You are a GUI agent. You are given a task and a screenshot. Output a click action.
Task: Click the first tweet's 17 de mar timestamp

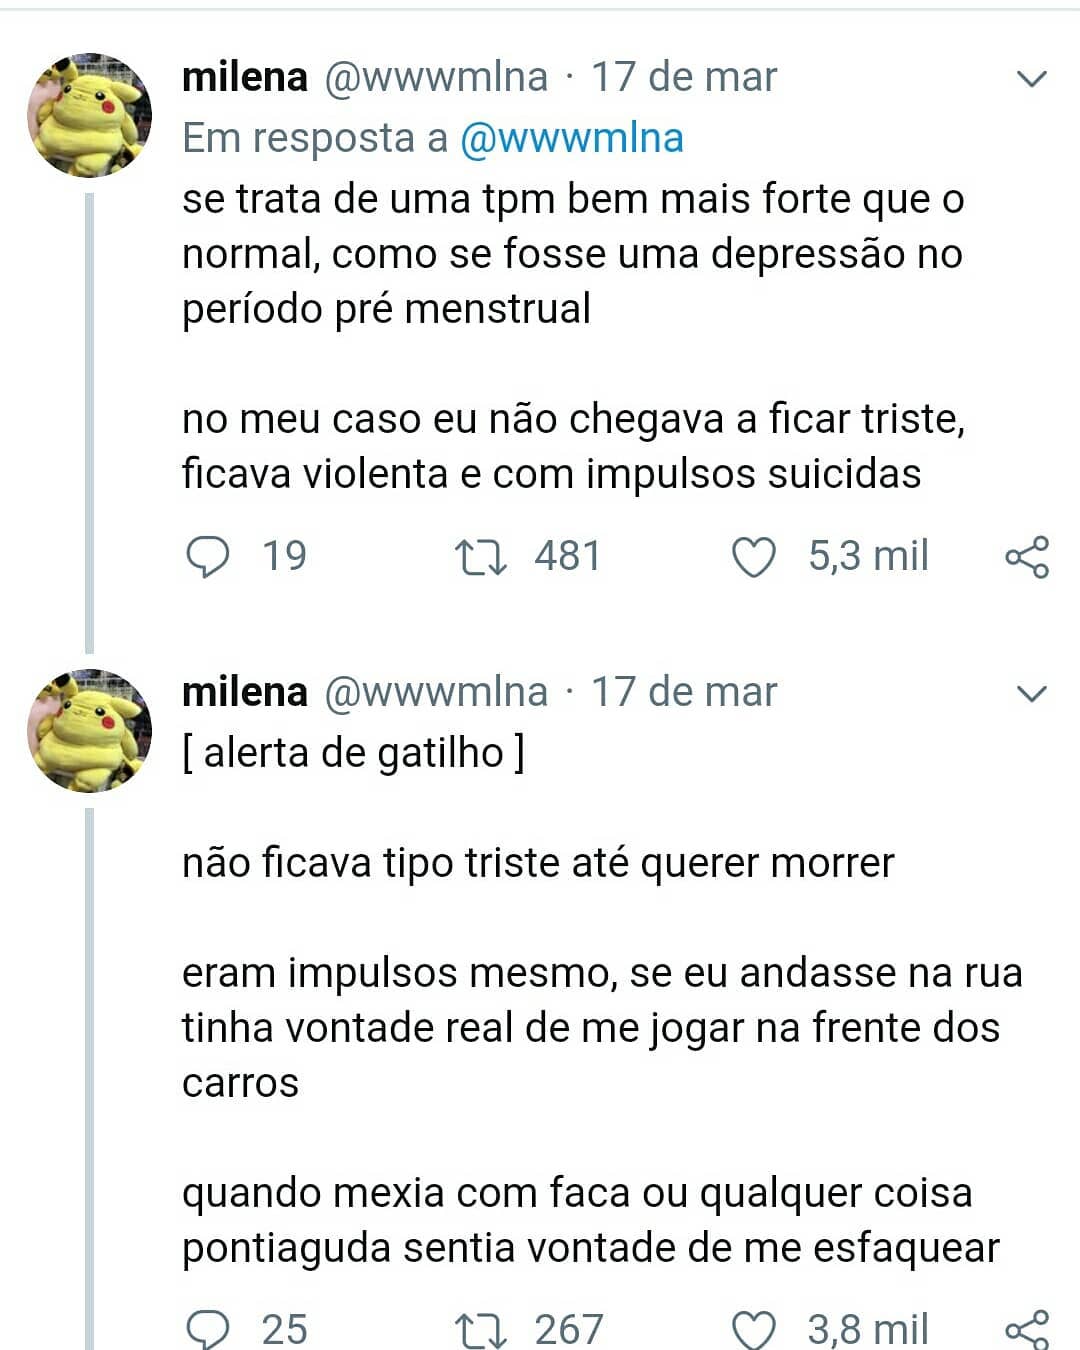click(684, 77)
